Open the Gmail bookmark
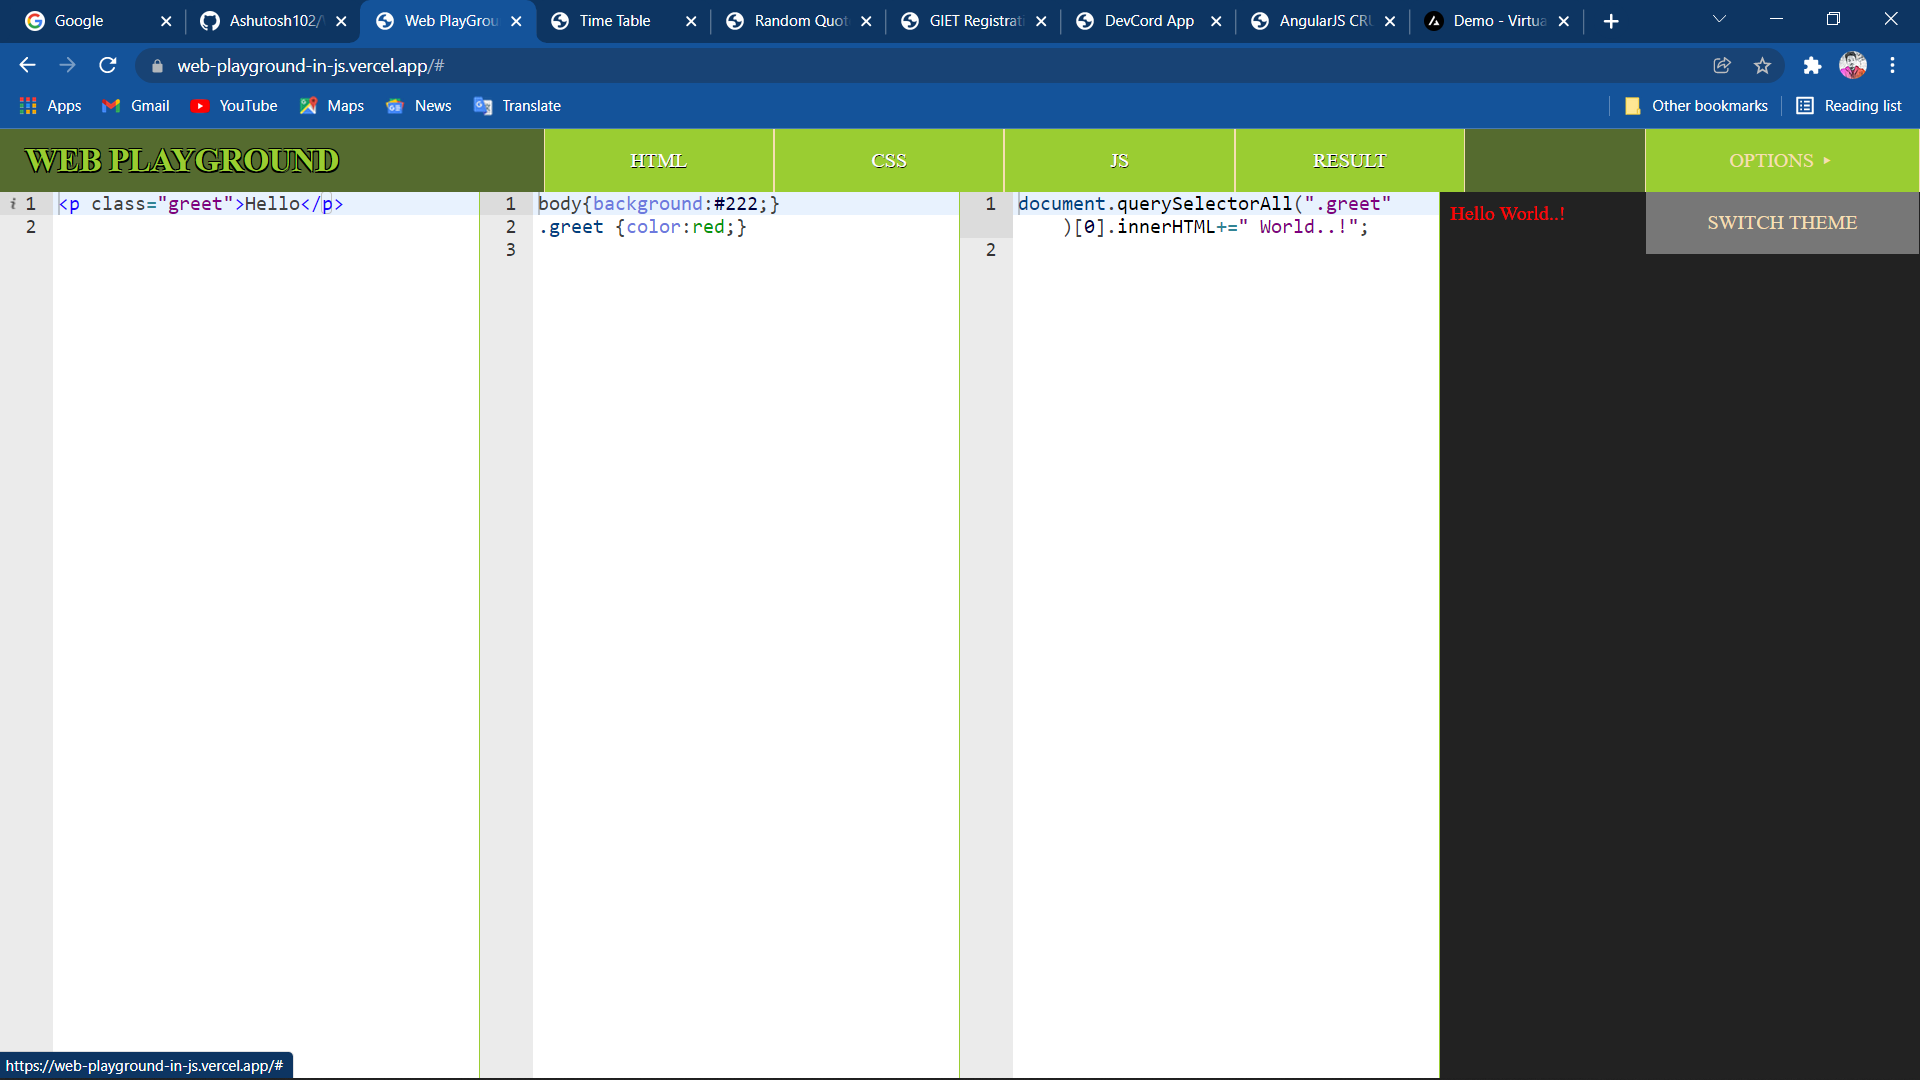This screenshot has height=1080, width=1920. pyautogui.click(x=135, y=105)
